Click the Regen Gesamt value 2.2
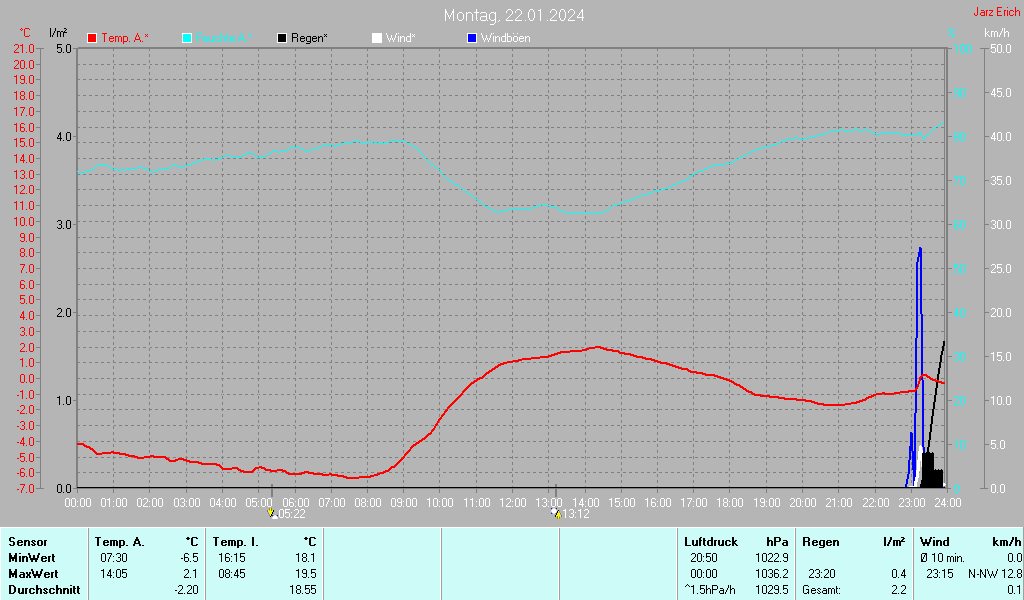This screenshot has width=1024, height=600. pyautogui.click(x=897, y=590)
